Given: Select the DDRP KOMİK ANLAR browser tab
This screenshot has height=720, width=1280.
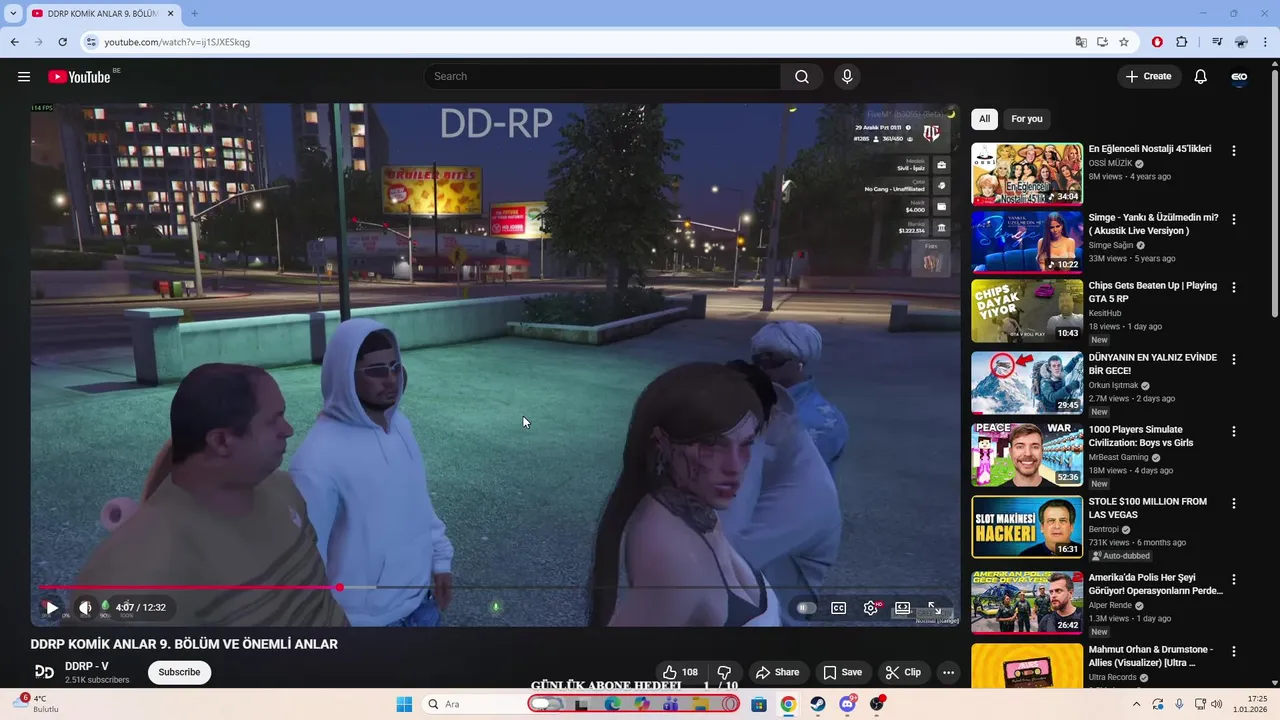Looking at the screenshot, I should click(x=103, y=14).
